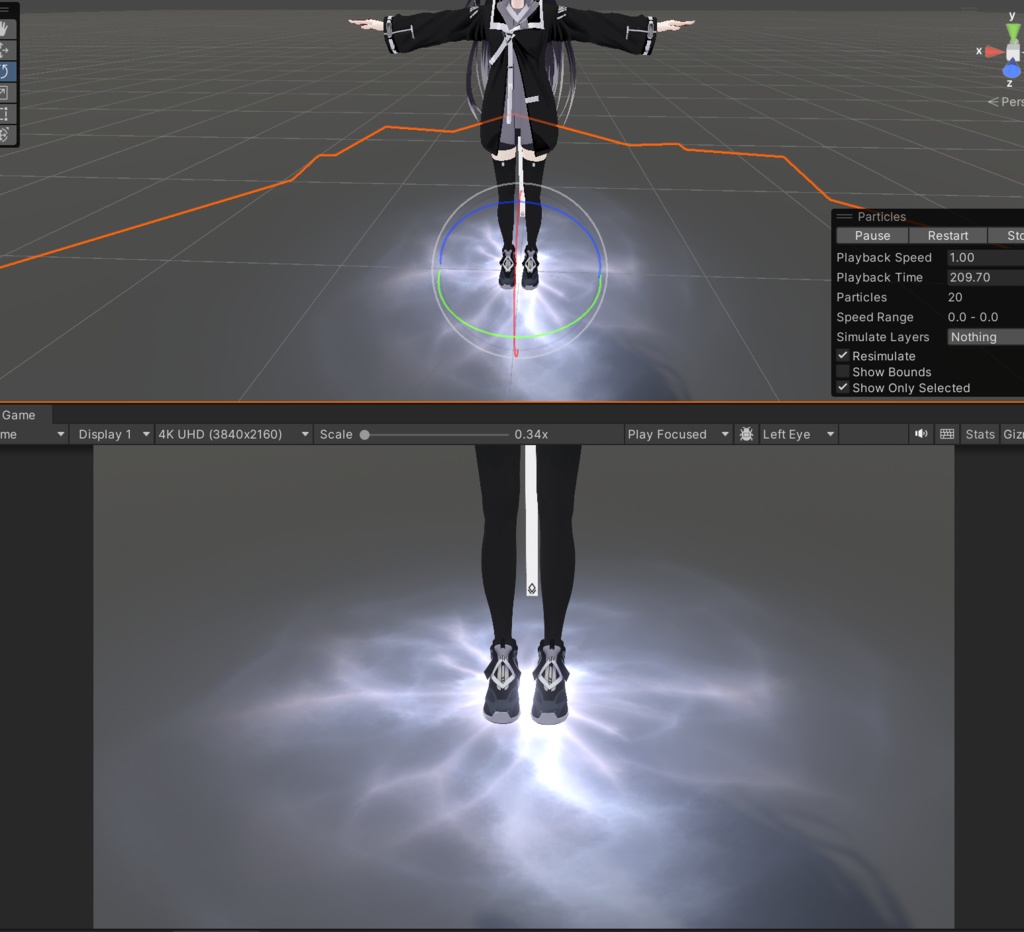Uncheck Show Only Selected
This screenshot has width=1024, height=932.
pyautogui.click(x=843, y=388)
